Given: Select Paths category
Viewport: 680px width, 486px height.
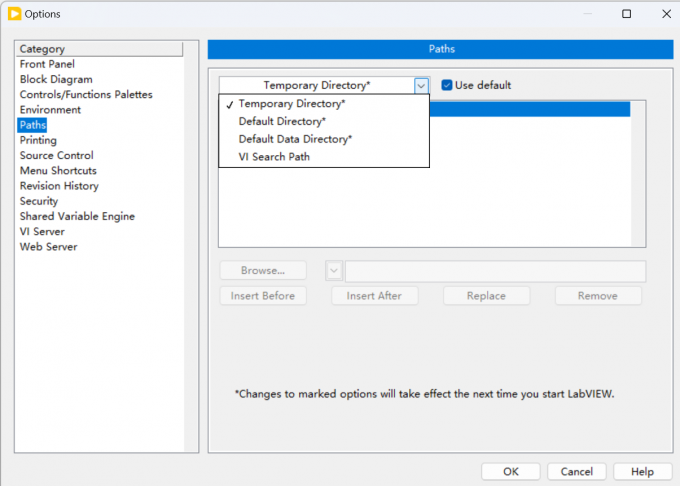Looking at the screenshot, I should click(x=33, y=125).
